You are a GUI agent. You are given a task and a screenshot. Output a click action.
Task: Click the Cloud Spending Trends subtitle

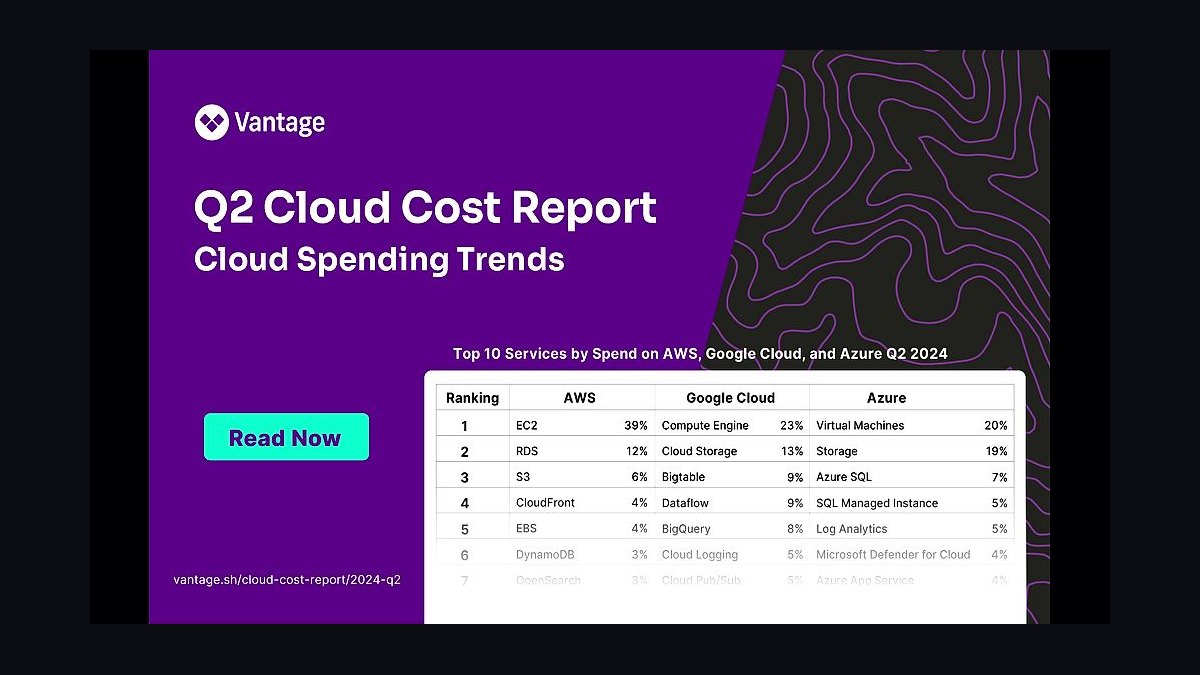[x=379, y=259]
